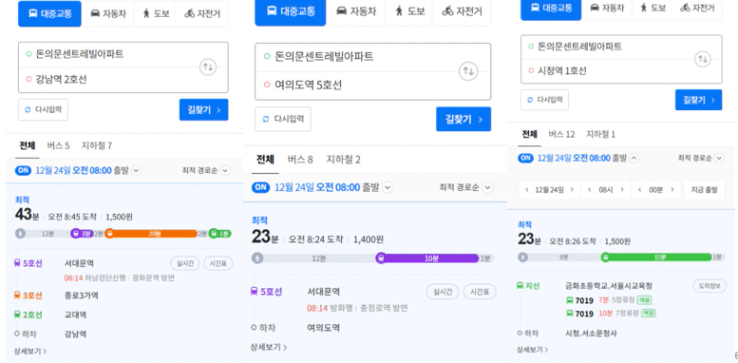
Task: Click walking start icon on 시청역 route bar
Action: [522, 257]
